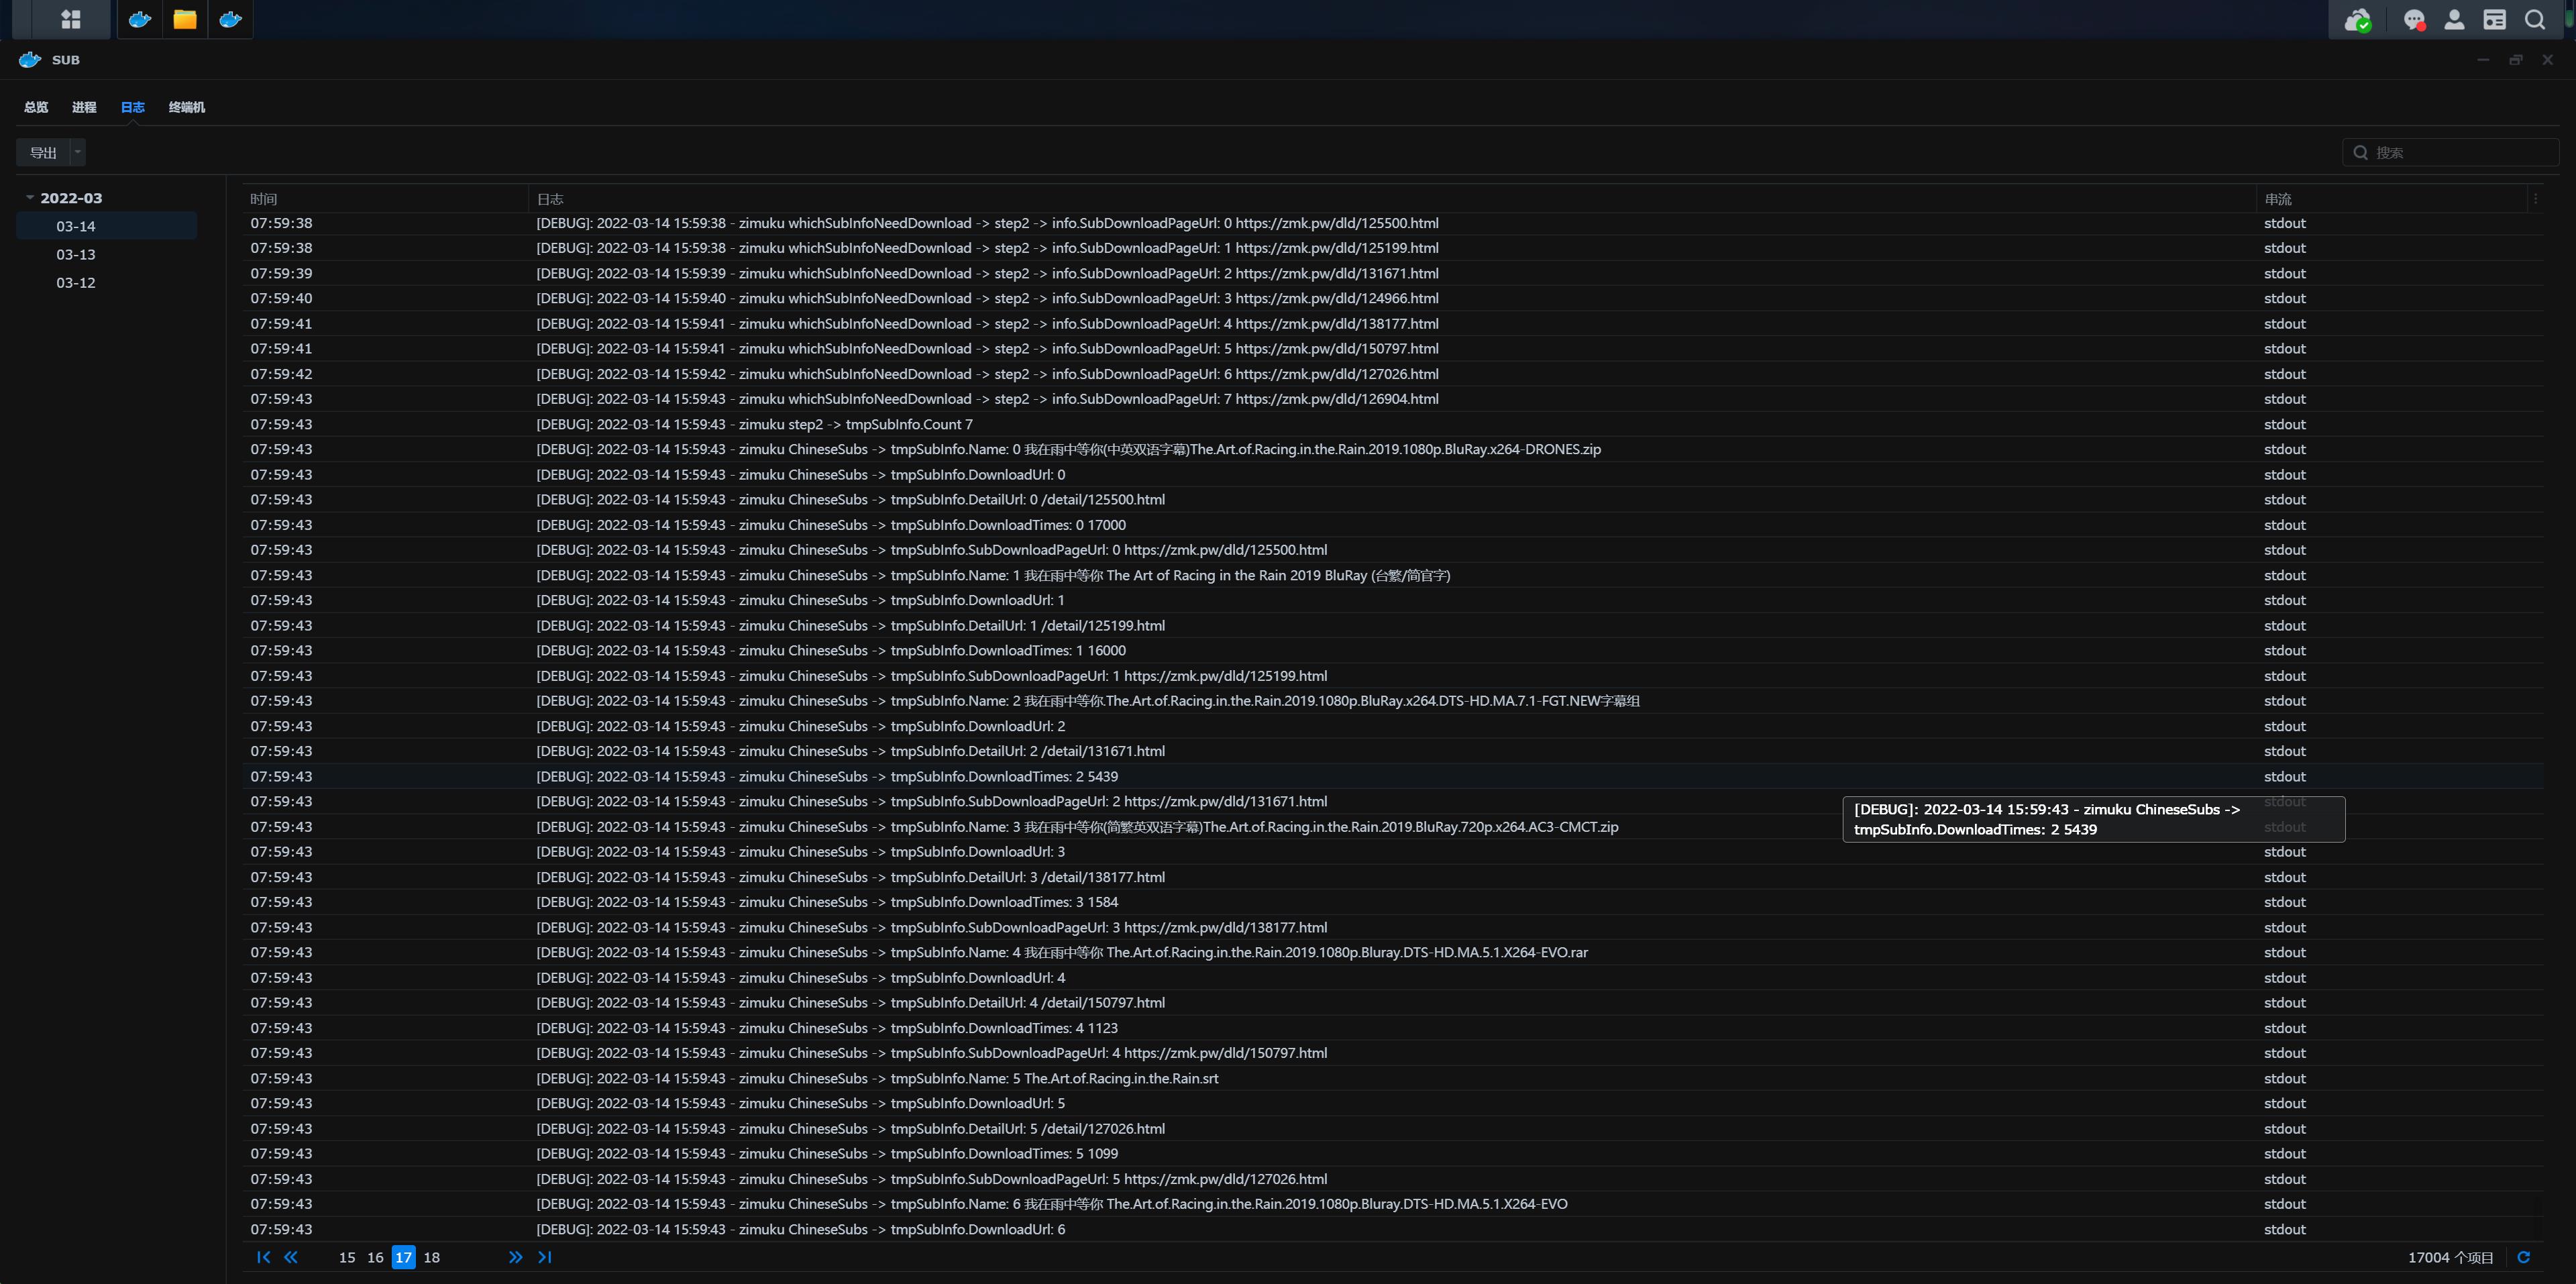Open the notifications chat bubble icon

(x=2414, y=20)
